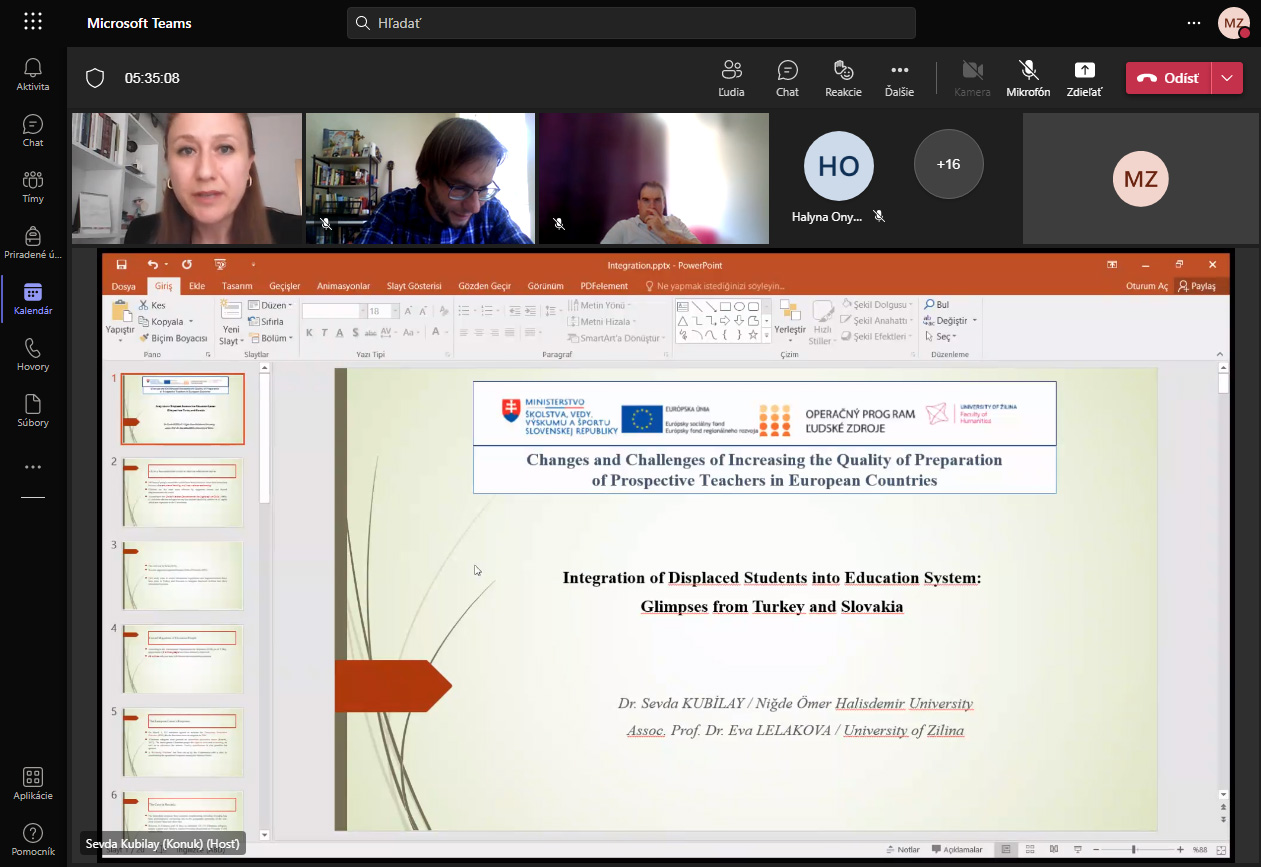Toggle the Mikrofón mute button
The image size is (1261, 867).
1028,77
